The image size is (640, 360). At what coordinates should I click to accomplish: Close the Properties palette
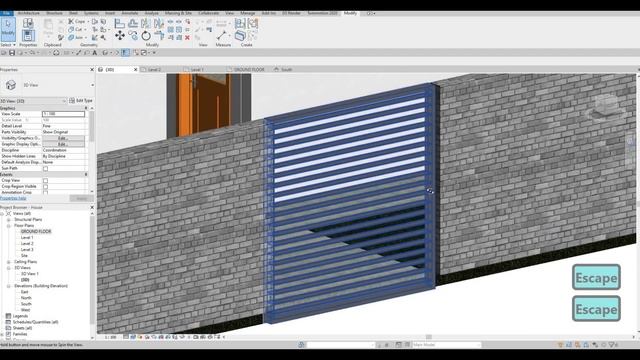[92, 70]
